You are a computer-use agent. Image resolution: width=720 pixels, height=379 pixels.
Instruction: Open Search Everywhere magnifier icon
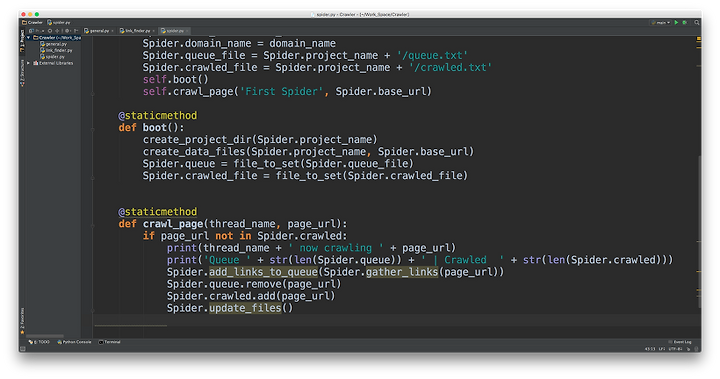[x=697, y=22]
